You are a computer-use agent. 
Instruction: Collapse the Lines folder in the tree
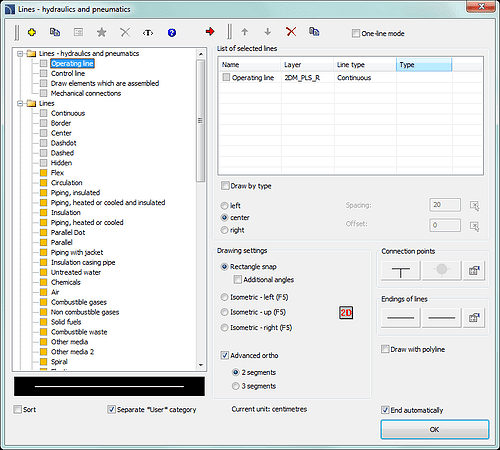pos(20,103)
